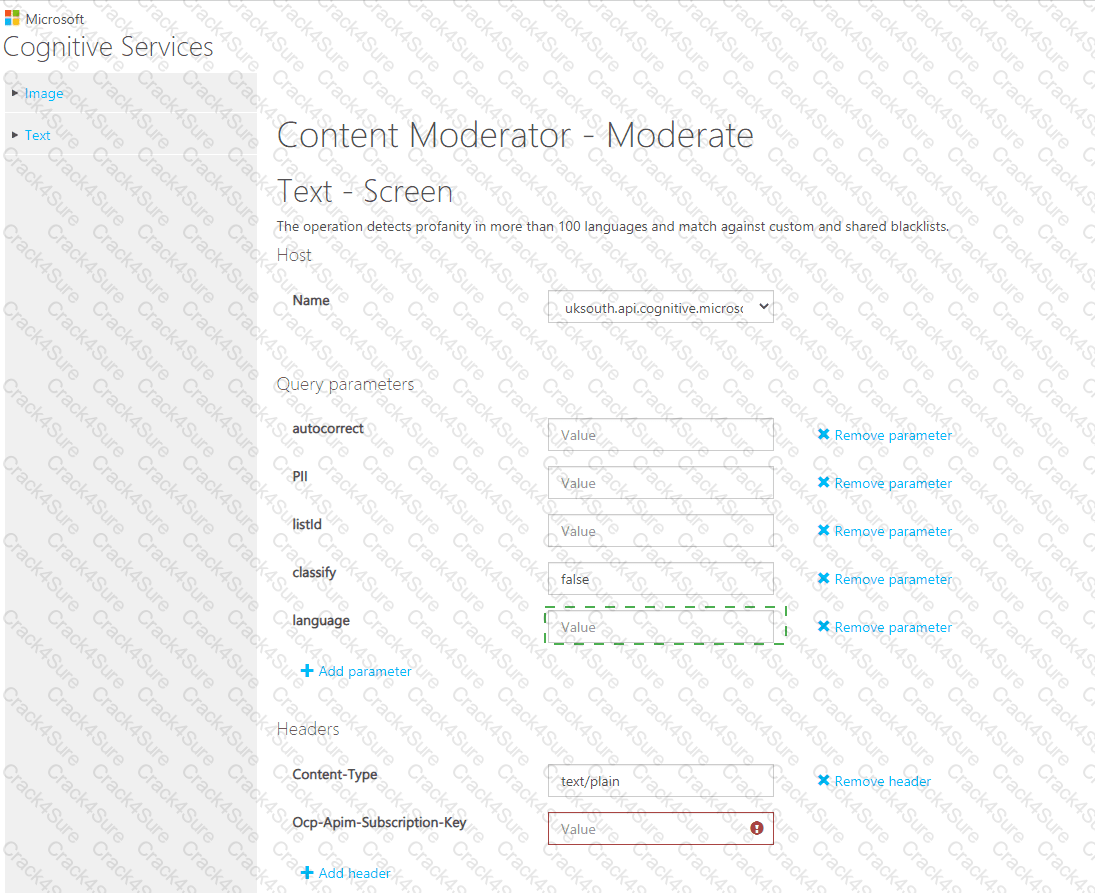Open the host Name dropdown
This screenshot has width=1095, height=893.
(x=660, y=308)
